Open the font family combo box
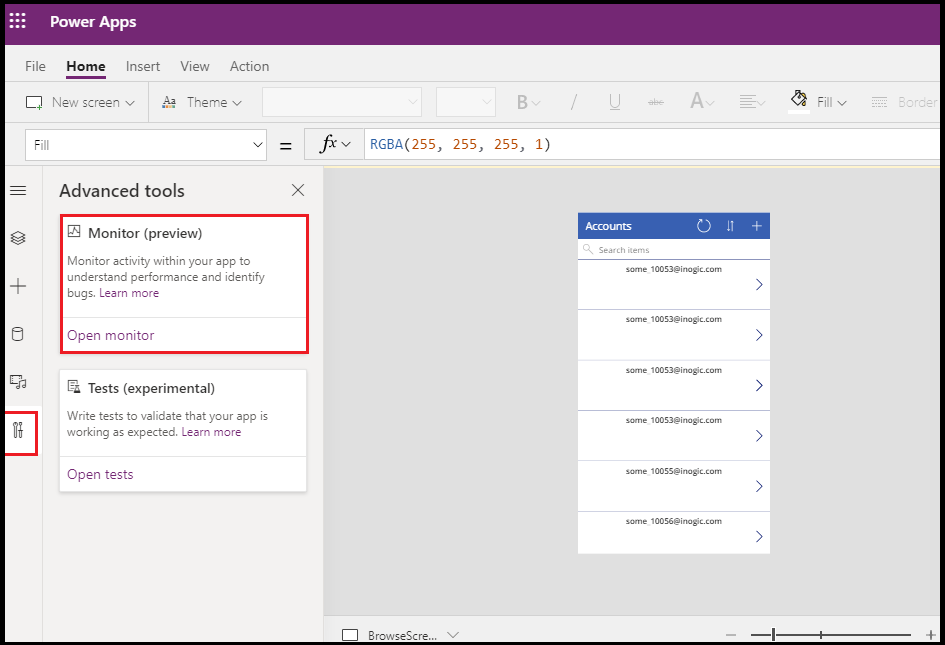Screen dimensions: 945x645 342,102
